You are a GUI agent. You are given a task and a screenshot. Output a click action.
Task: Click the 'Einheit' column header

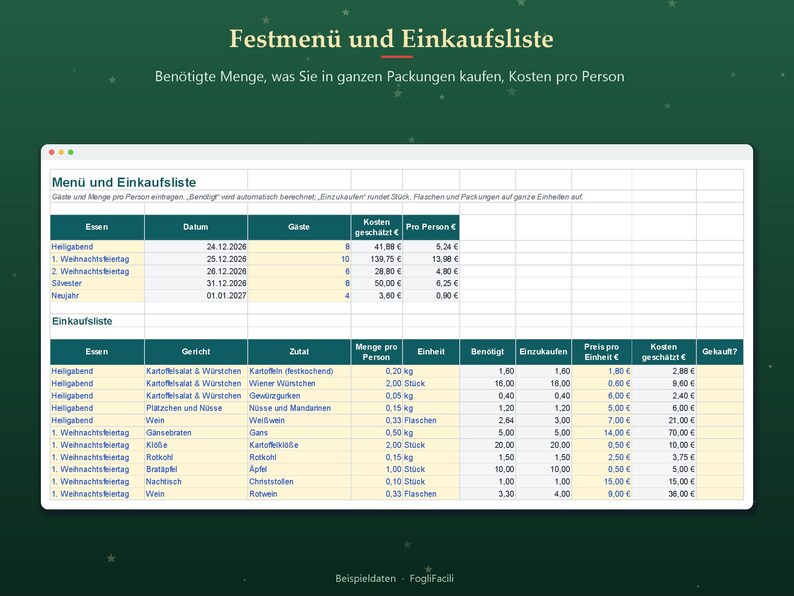tap(431, 352)
